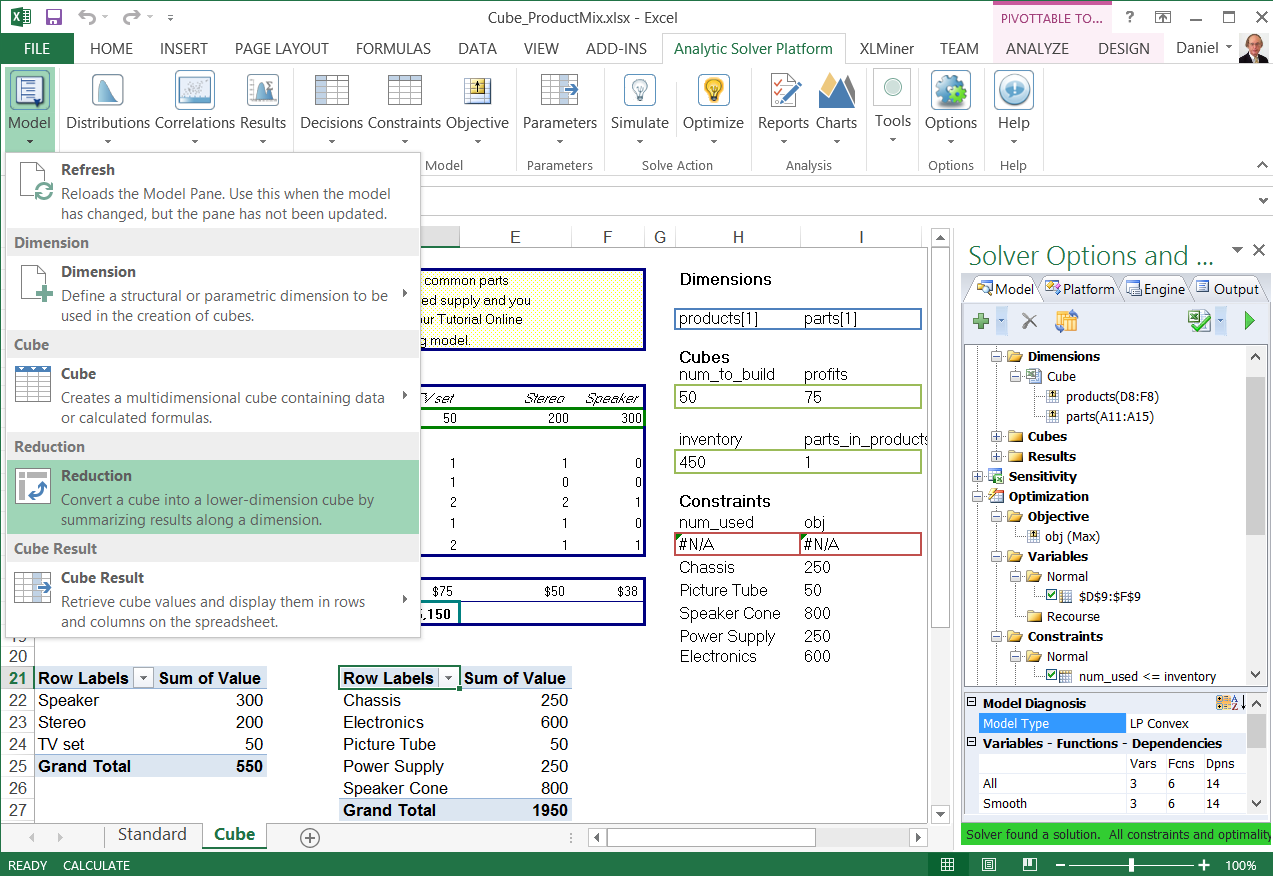This screenshot has width=1273, height=876.
Task: Collapse the Model Diagnosis section
Action: click(x=972, y=703)
